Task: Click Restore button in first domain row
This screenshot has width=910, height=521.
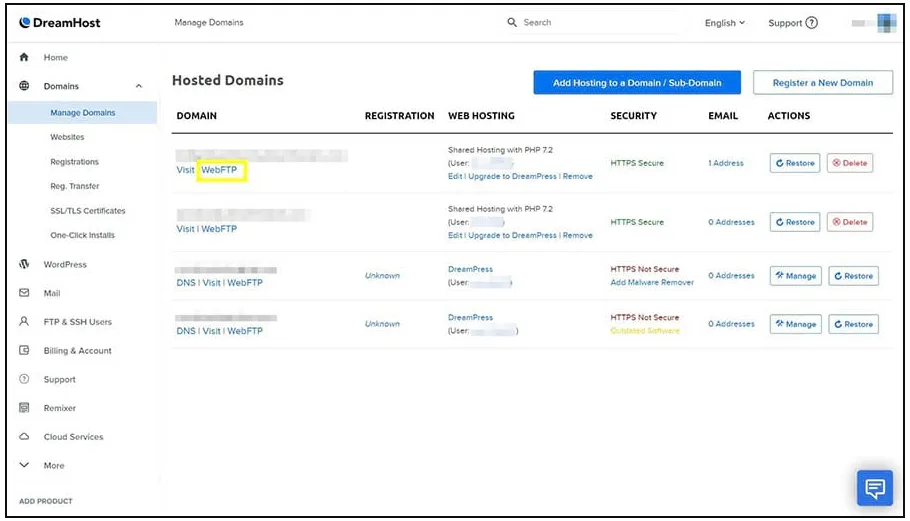Action: 795,163
